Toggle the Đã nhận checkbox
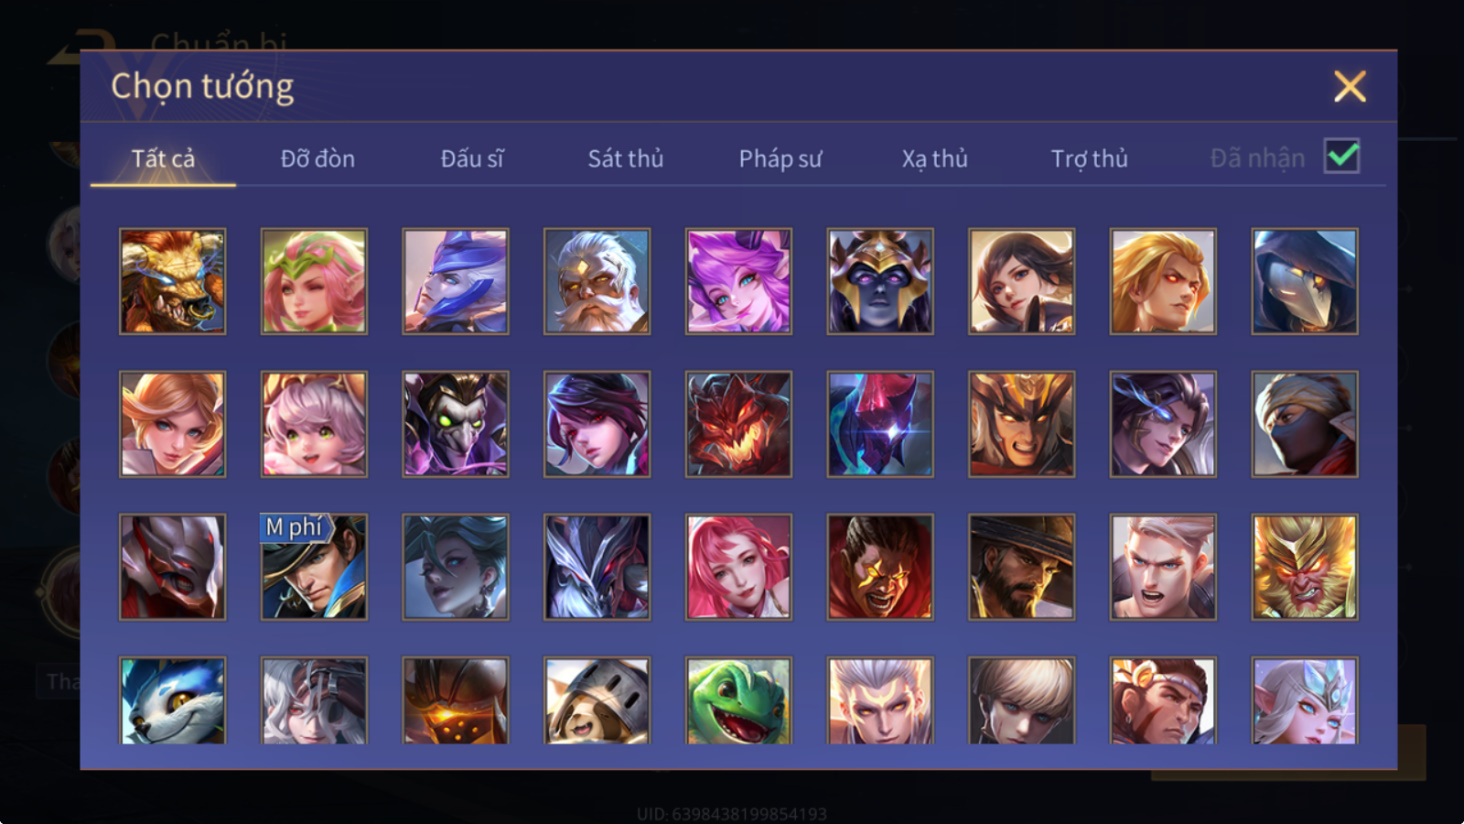This screenshot has height=824, width=1464. pos(1341,156)
